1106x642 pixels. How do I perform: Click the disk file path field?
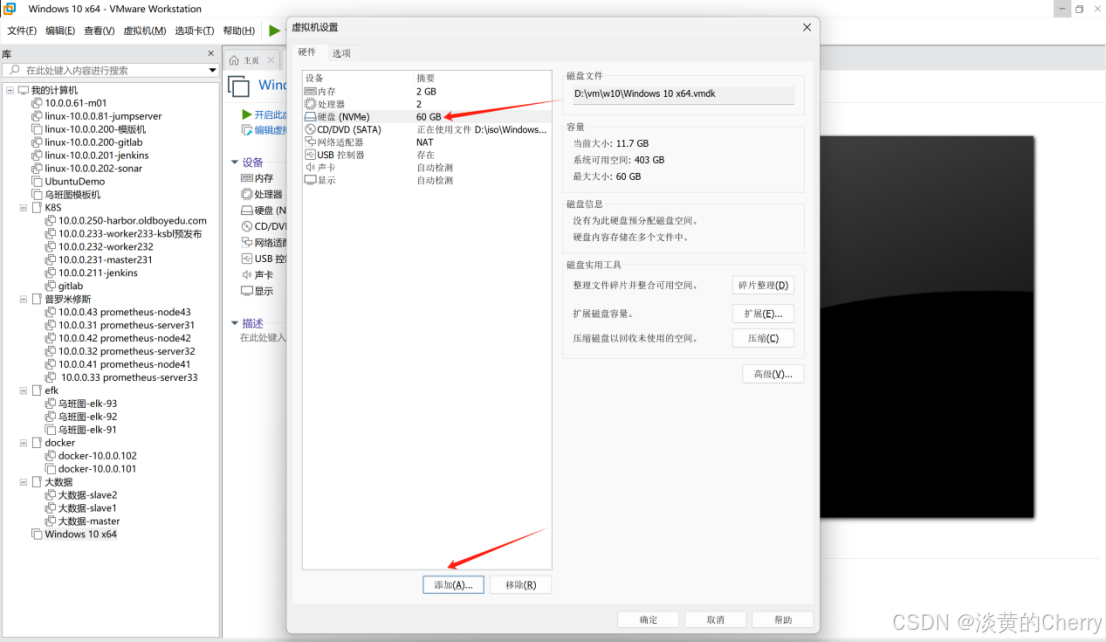coord(683,94)
